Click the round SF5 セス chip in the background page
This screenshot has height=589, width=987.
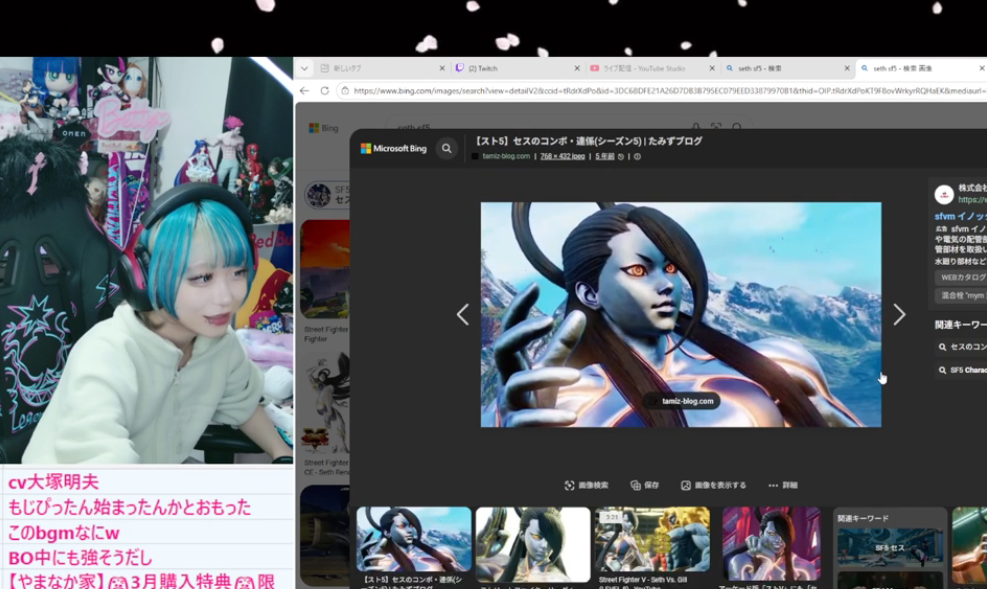point(327,195)
